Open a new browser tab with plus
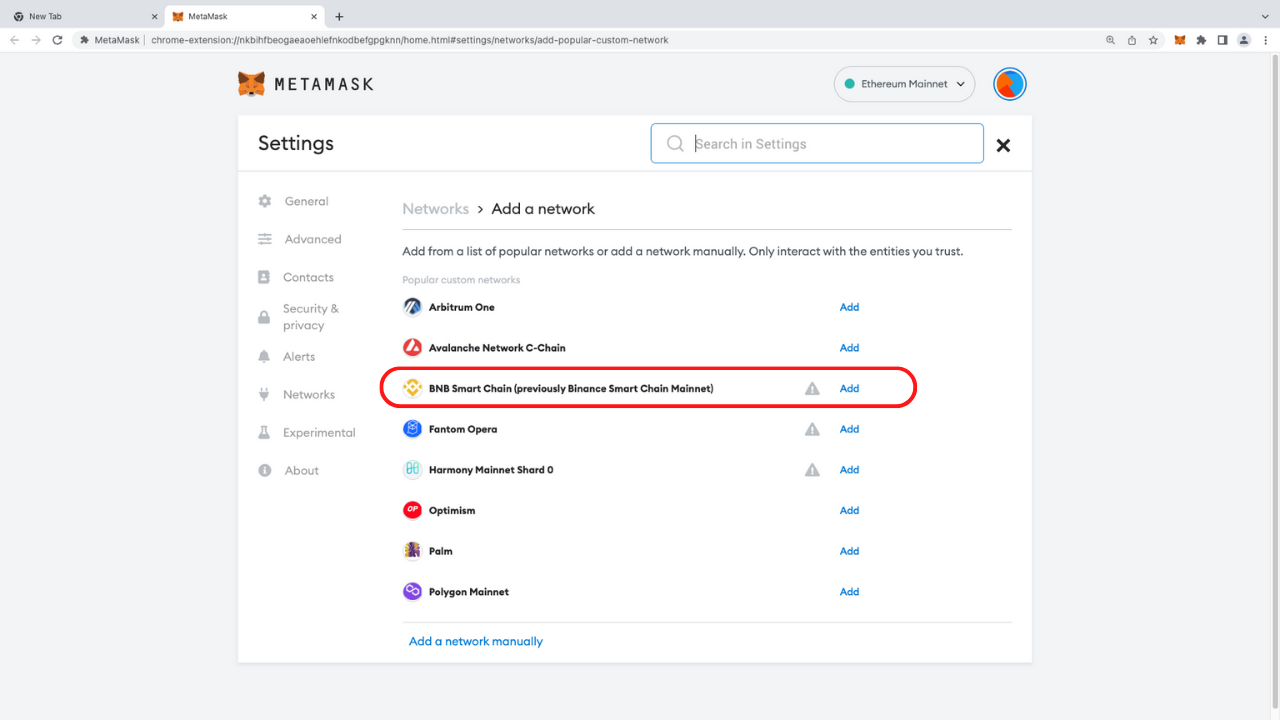Image resolution: width=1280 pixels, height=720 pixels. [x=339, y=17]
